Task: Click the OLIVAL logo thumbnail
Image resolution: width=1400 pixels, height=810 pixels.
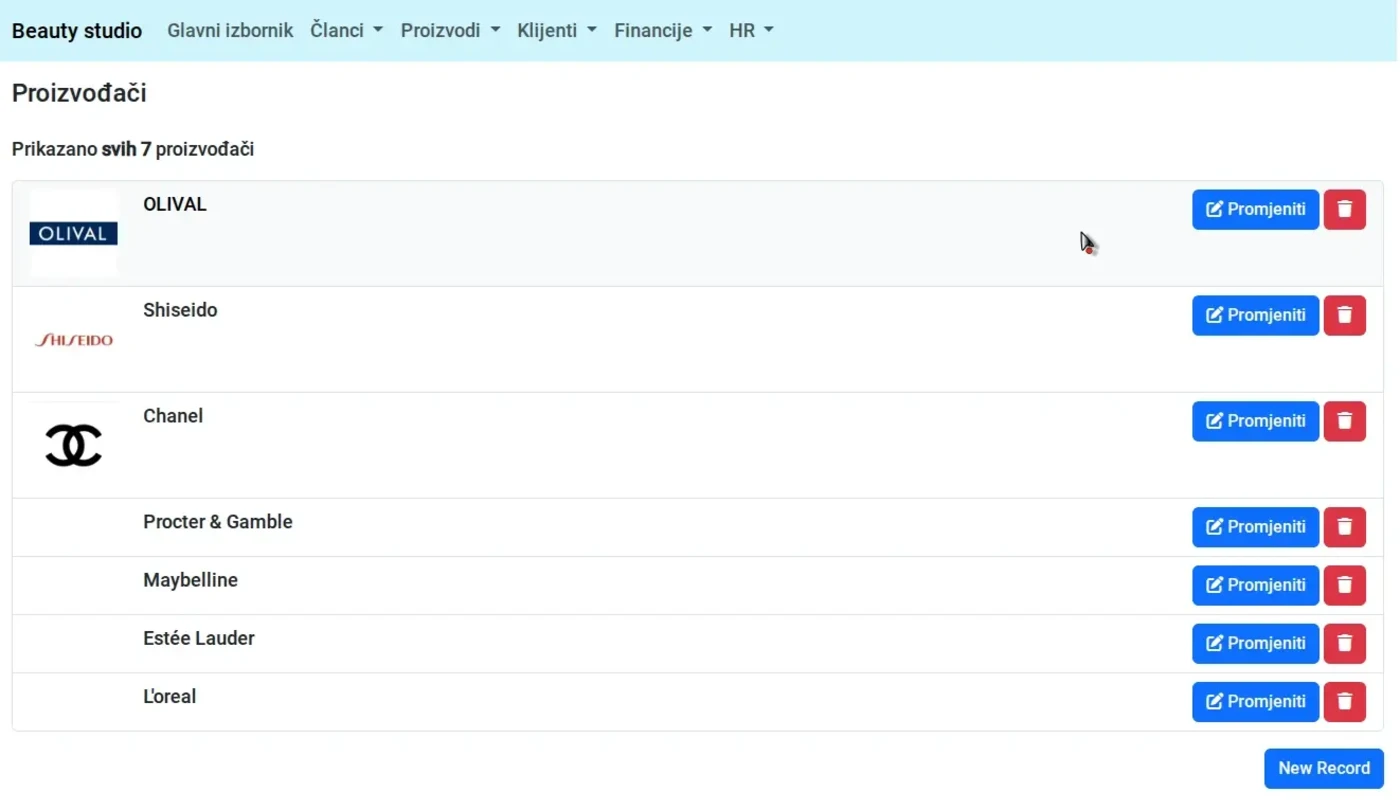Action: coord(74,234)
